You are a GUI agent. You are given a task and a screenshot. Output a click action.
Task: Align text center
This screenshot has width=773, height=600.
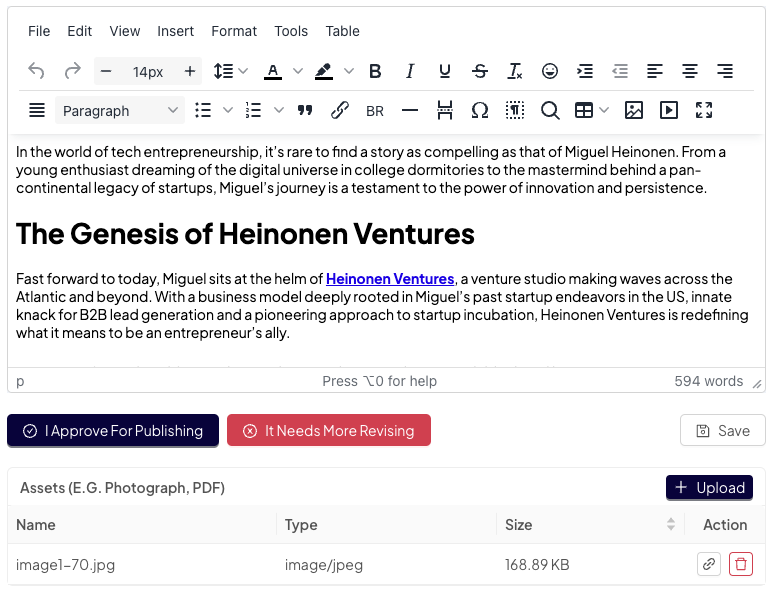pos(690,71)
